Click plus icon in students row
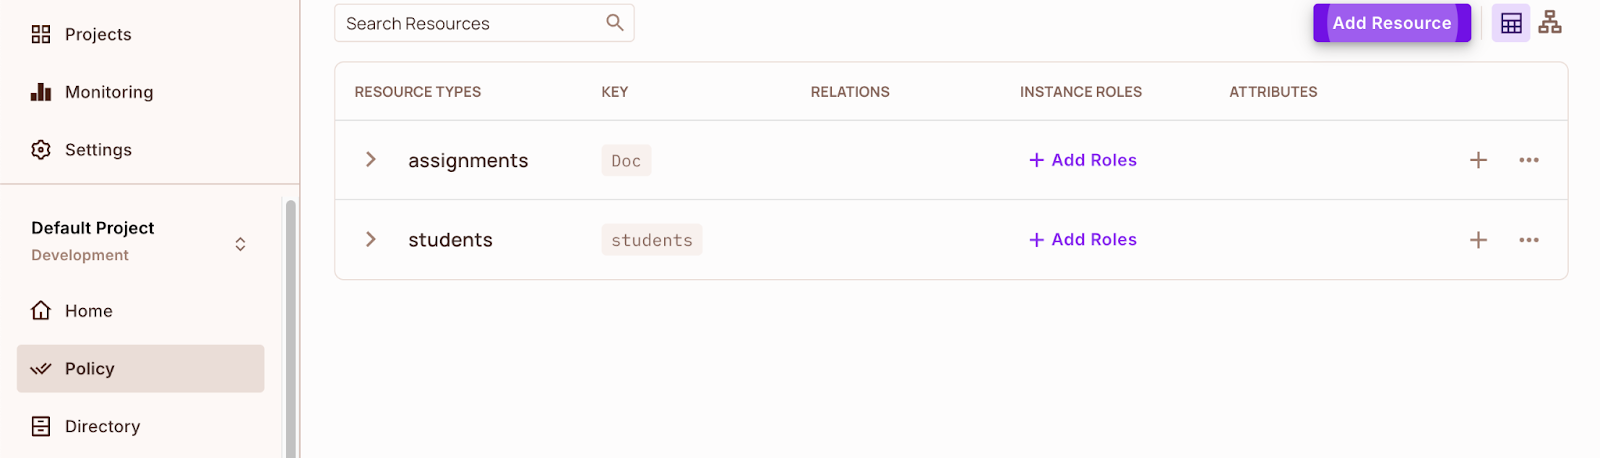 [1478, 240]
